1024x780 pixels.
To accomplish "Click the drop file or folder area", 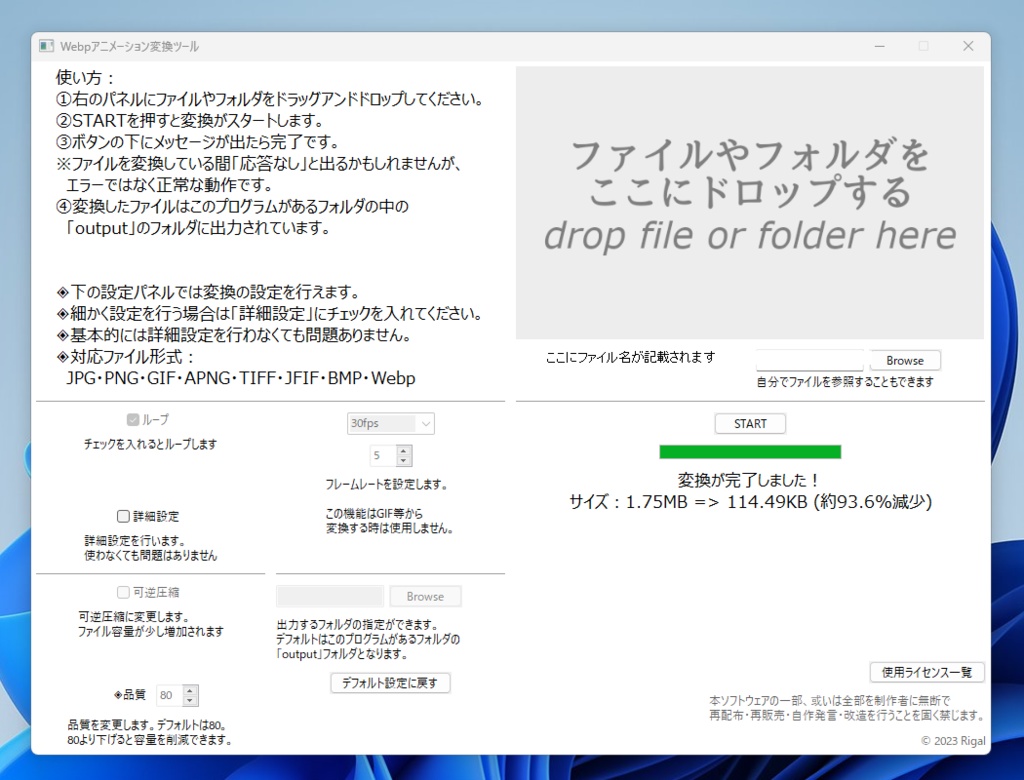I will click(749, 200).
